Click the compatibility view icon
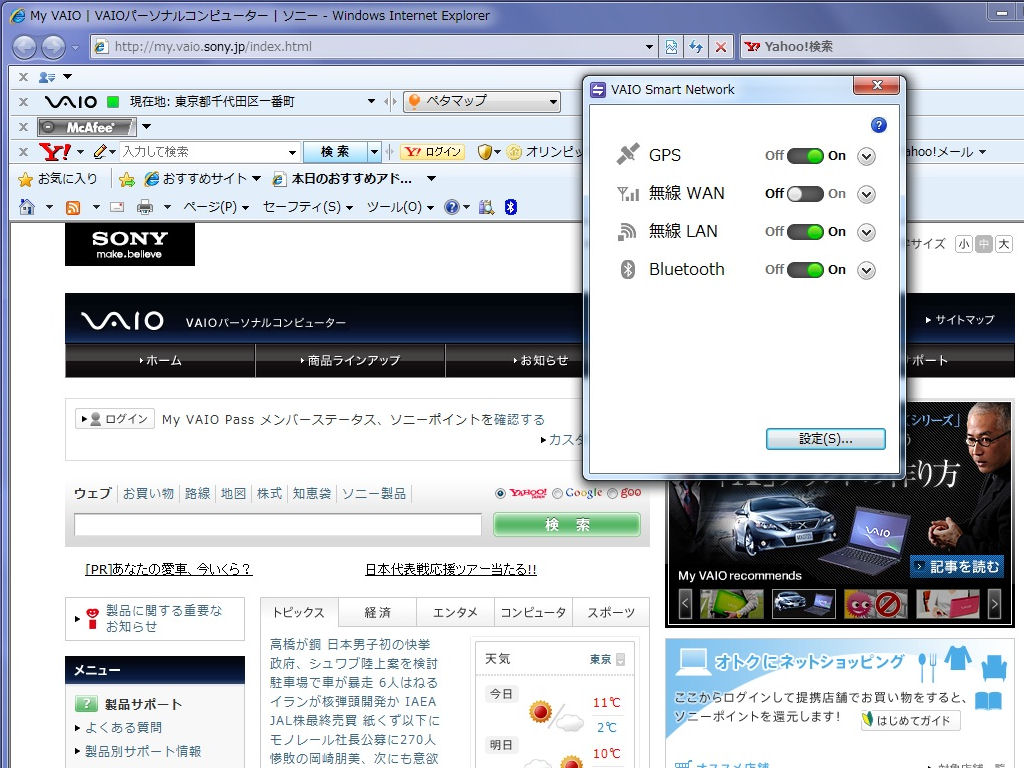Viewport: 1024px width, 768px height. pyautogui.click(x=671, y=46)
